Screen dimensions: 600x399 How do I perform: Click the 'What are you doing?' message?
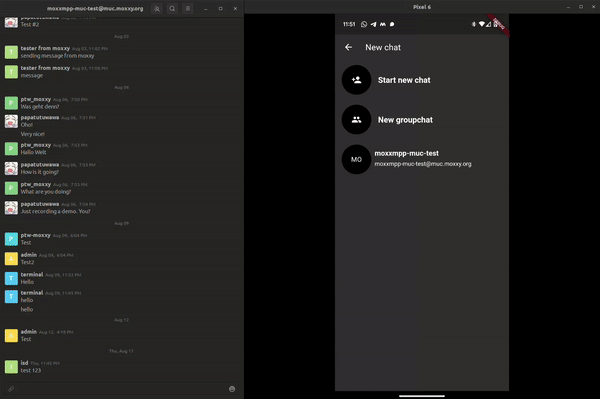(x=46, y=192)
